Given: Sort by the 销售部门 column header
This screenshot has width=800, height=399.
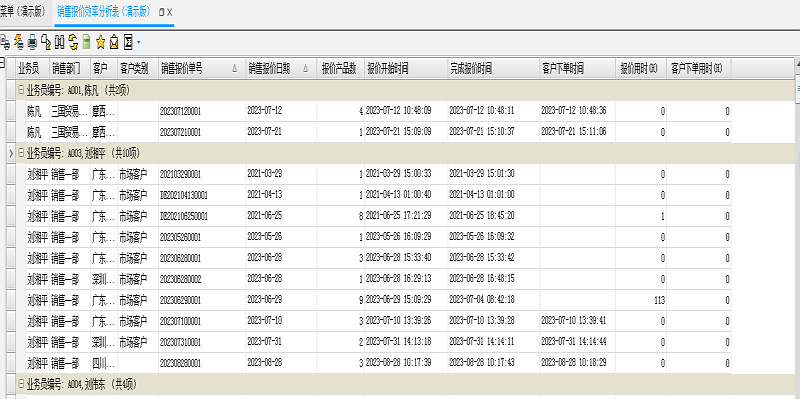Looking at the screenshot, I should point(70,69).
